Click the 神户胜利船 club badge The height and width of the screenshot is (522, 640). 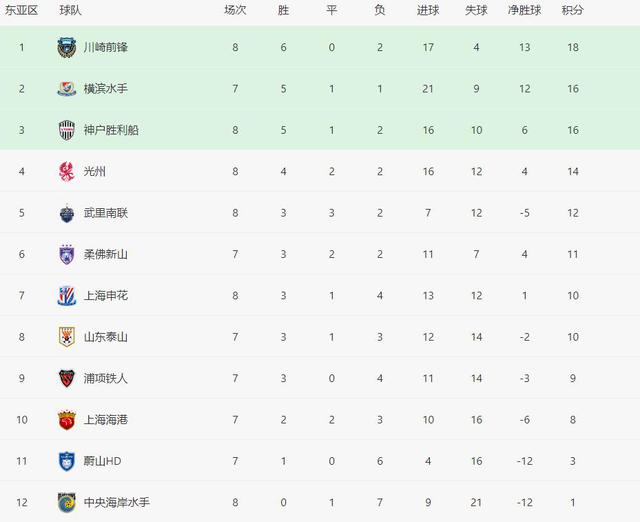click(67, 130)
